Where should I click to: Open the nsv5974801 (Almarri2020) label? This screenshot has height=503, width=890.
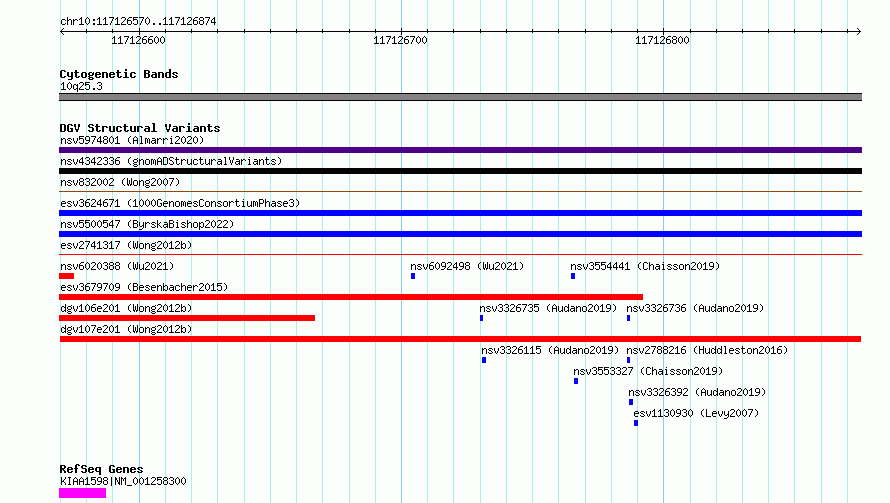(x=132, y=140)
